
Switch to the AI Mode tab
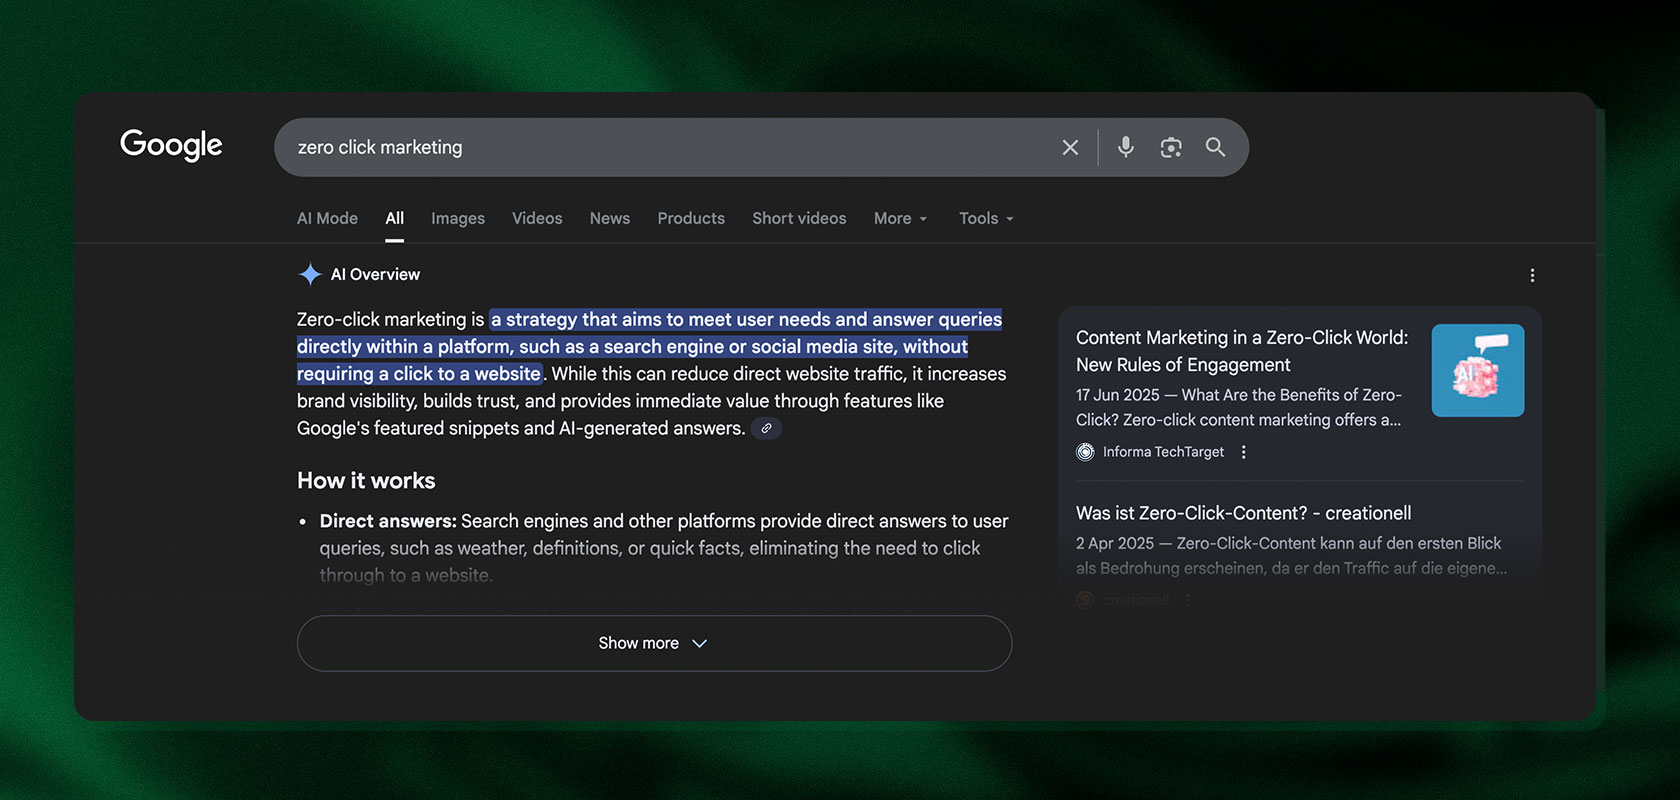pyautogui.click(x=327, y=218)
